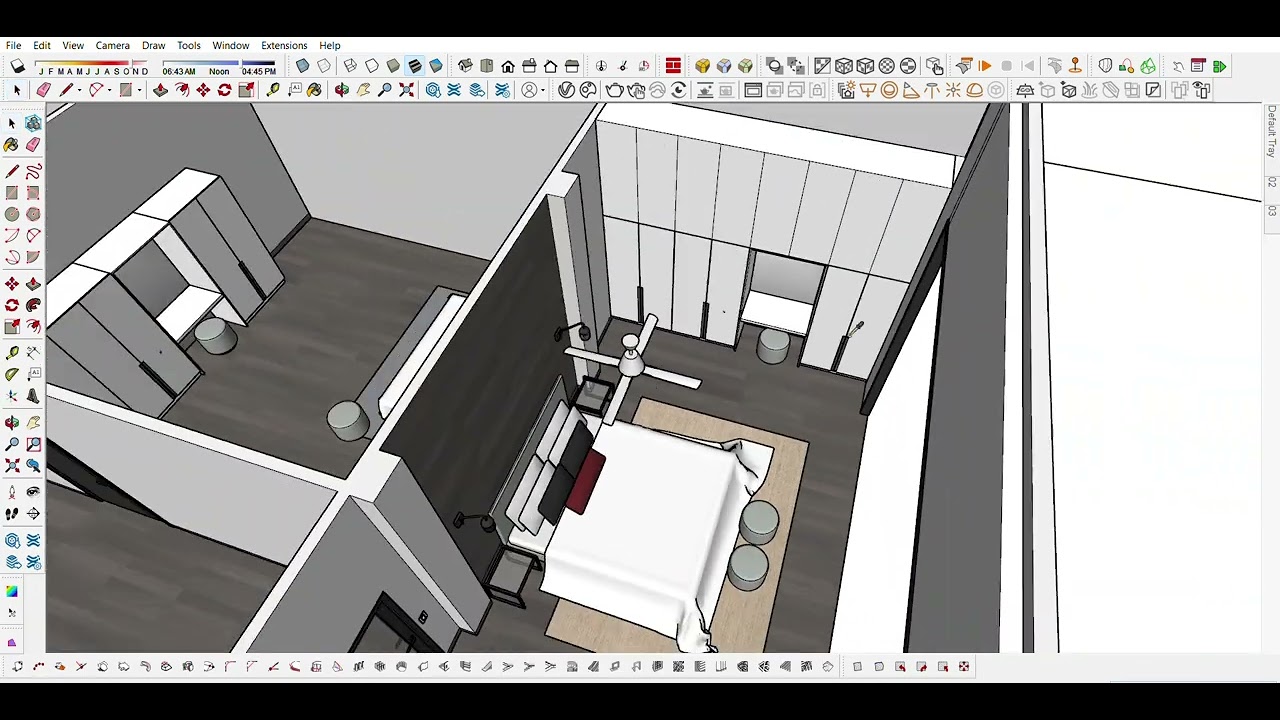Open the Draw menu
This screenshot has width=1280, height=720.
point(153,45)
